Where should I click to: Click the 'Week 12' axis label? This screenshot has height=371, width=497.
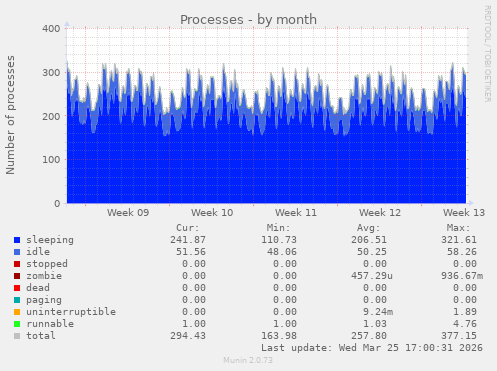(x=380, y=213)
